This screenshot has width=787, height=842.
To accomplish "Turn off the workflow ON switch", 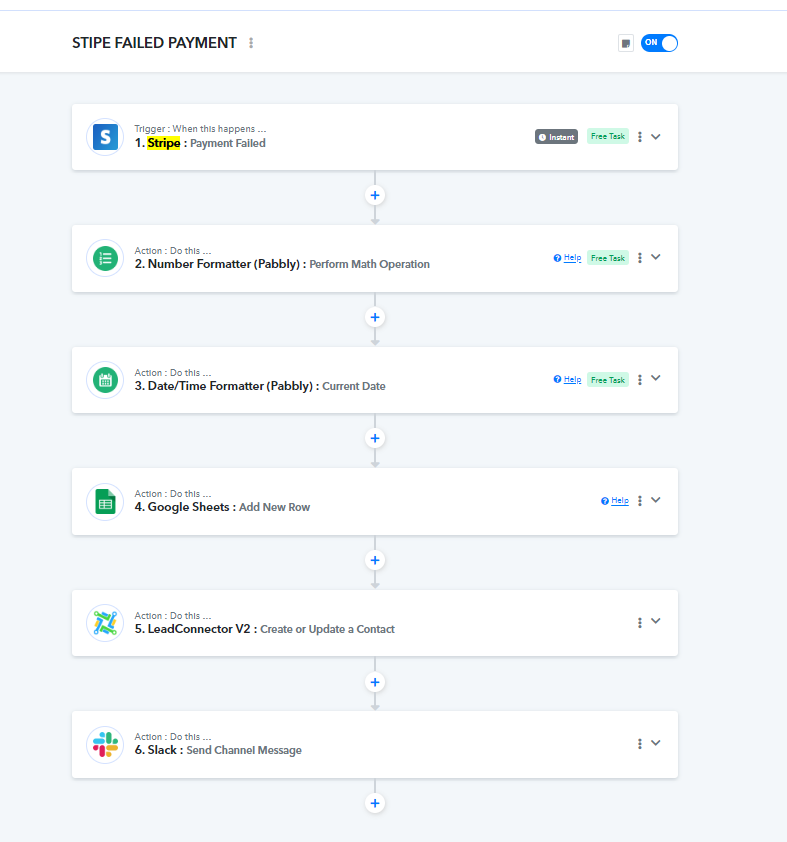I will pyautogui.click(x=659, y=43).
